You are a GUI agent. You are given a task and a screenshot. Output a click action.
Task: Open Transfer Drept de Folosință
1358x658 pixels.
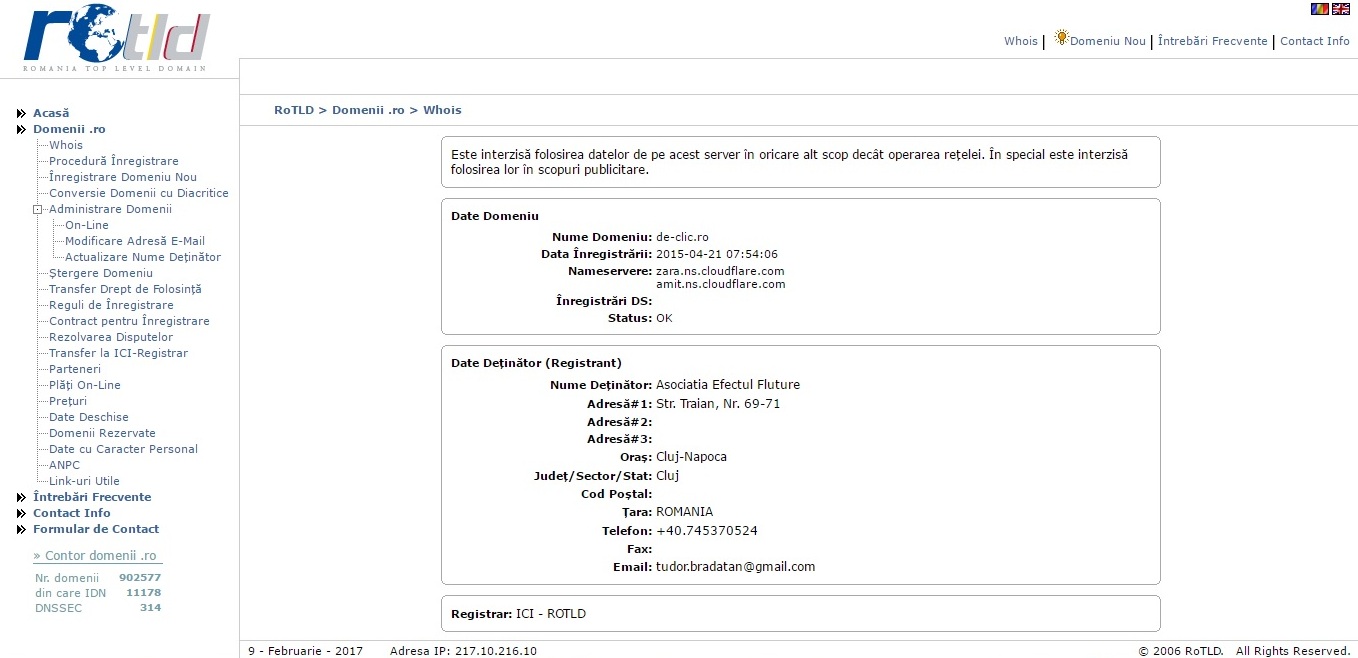tap(125, 290)
